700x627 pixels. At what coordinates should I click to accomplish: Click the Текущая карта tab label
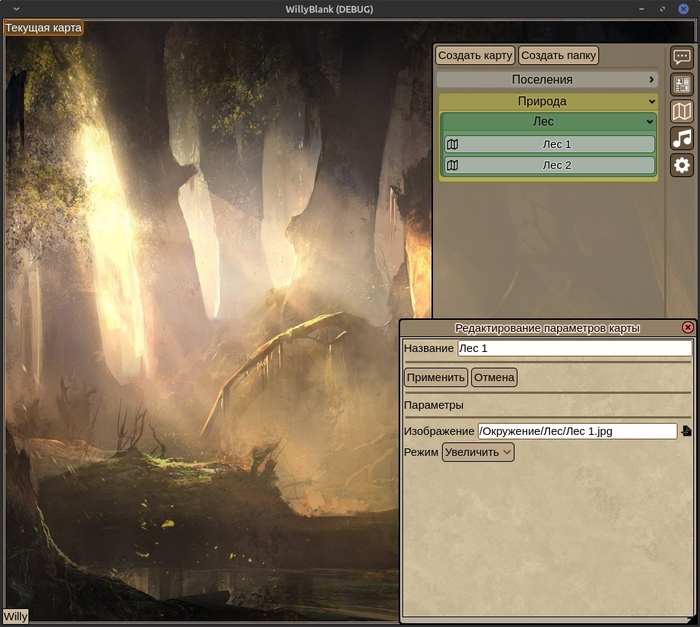pos(44,28)
